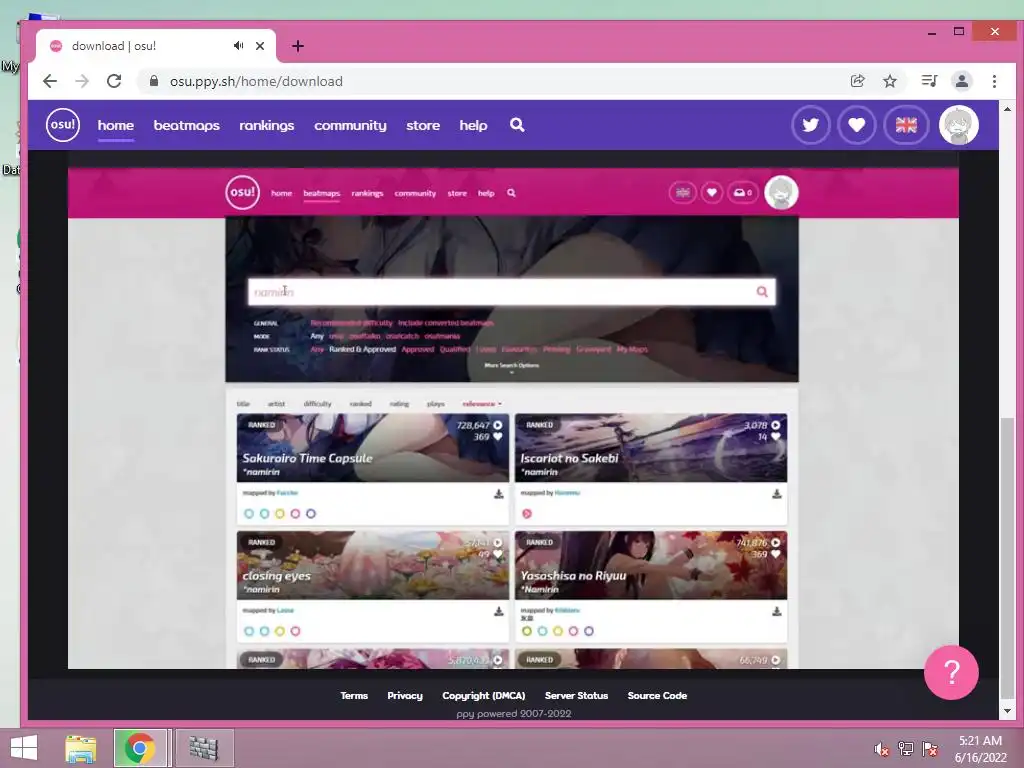Download the Yasashisa no Riyuu beatmap
The width and height of the screenshot is (1024, 768).
tap(776, 611)
